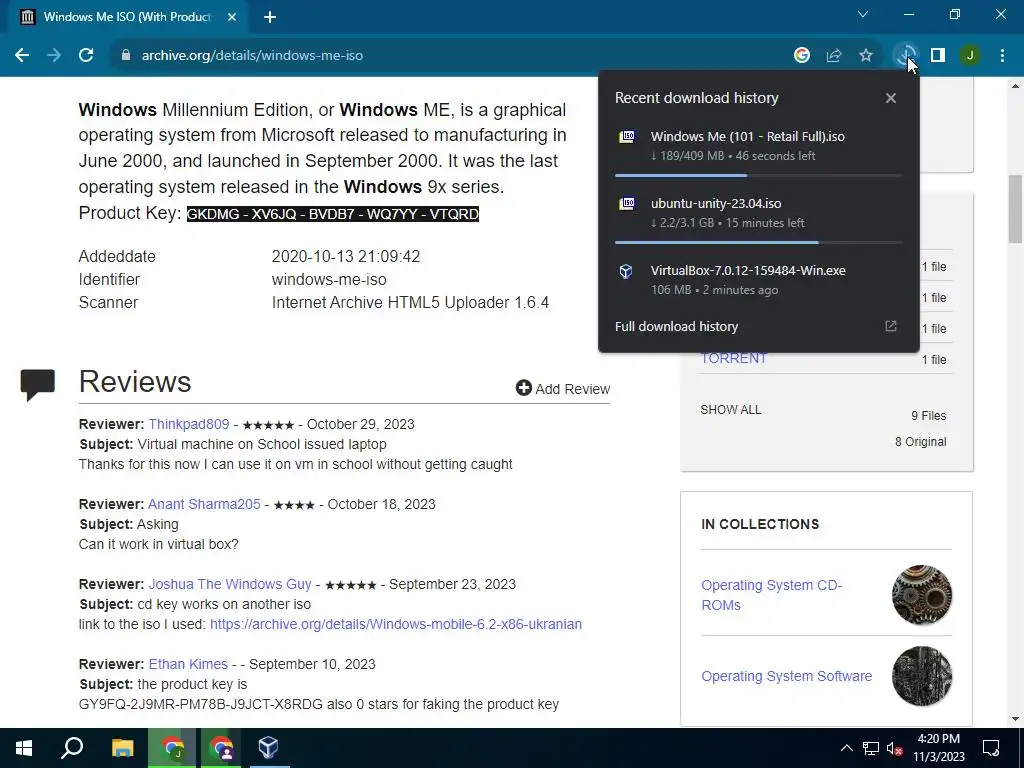This screenshot has width=1024, height=768.
Task: Click the Reviews speech bubble icon
Action: coord(38,385)
